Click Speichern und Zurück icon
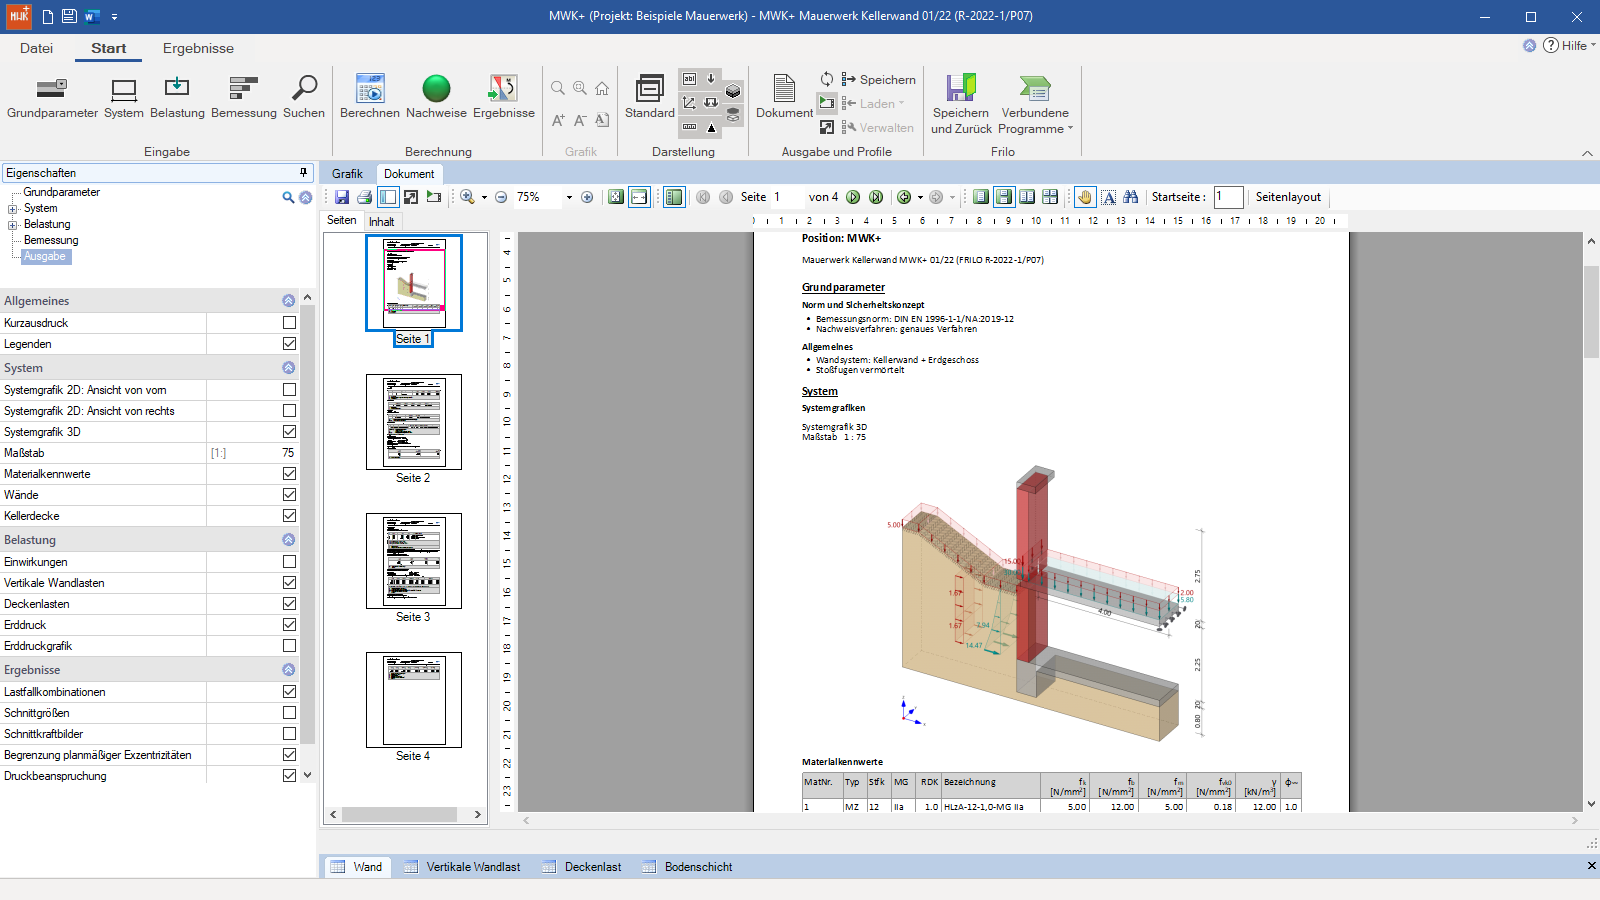 961,104
